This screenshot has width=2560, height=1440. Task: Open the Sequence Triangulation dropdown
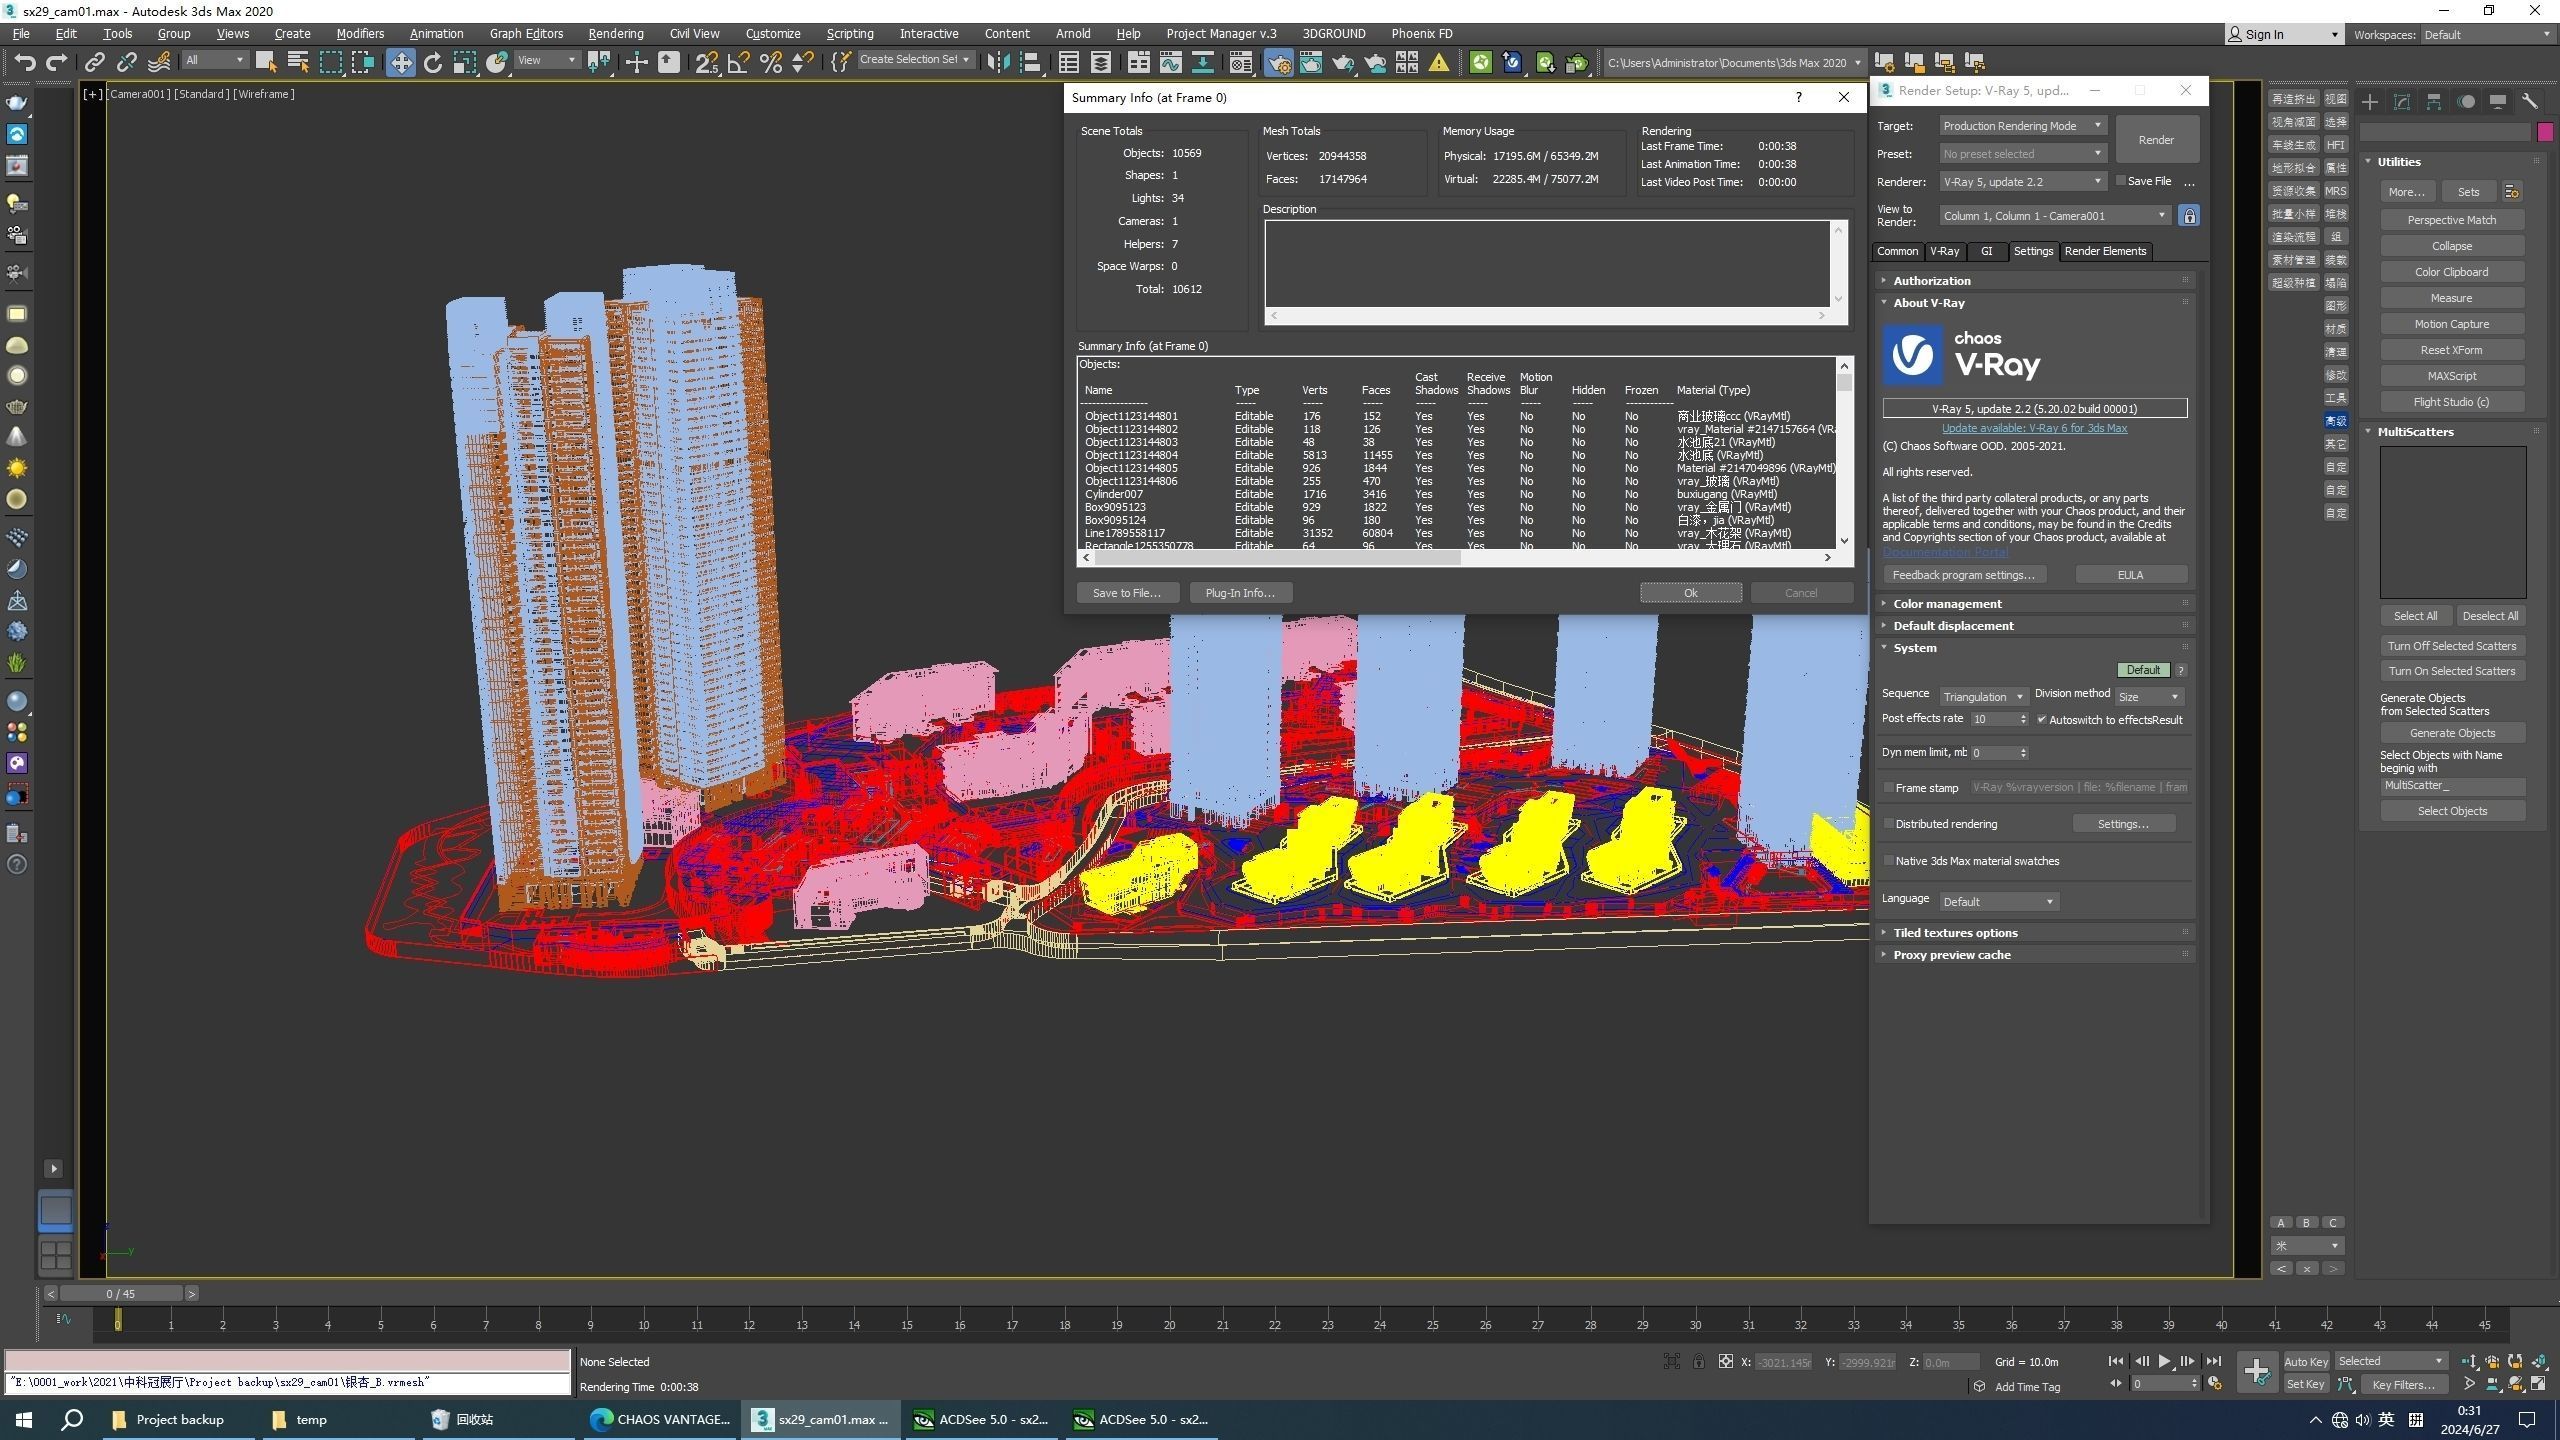coord(1982,697)
